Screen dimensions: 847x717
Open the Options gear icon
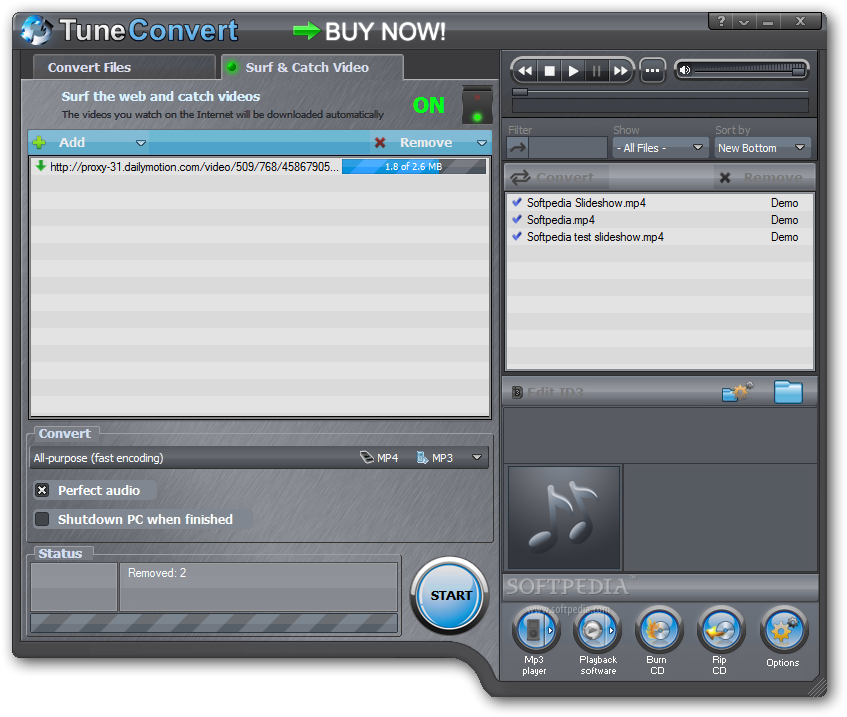pyautogui.click(x=783, y=629)
